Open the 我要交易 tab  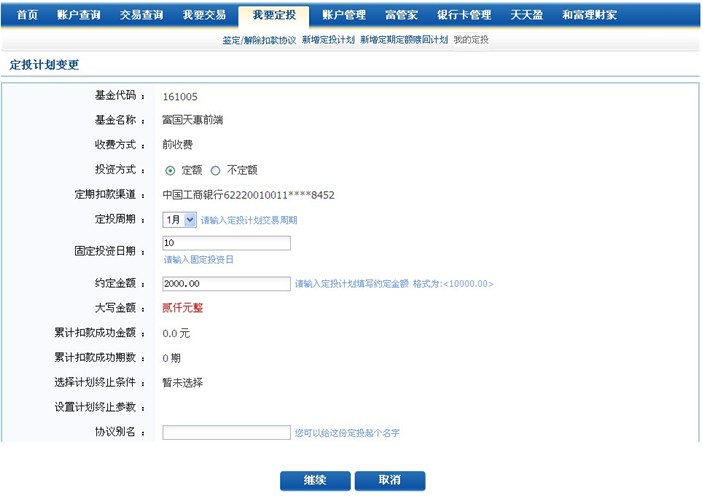204,15
